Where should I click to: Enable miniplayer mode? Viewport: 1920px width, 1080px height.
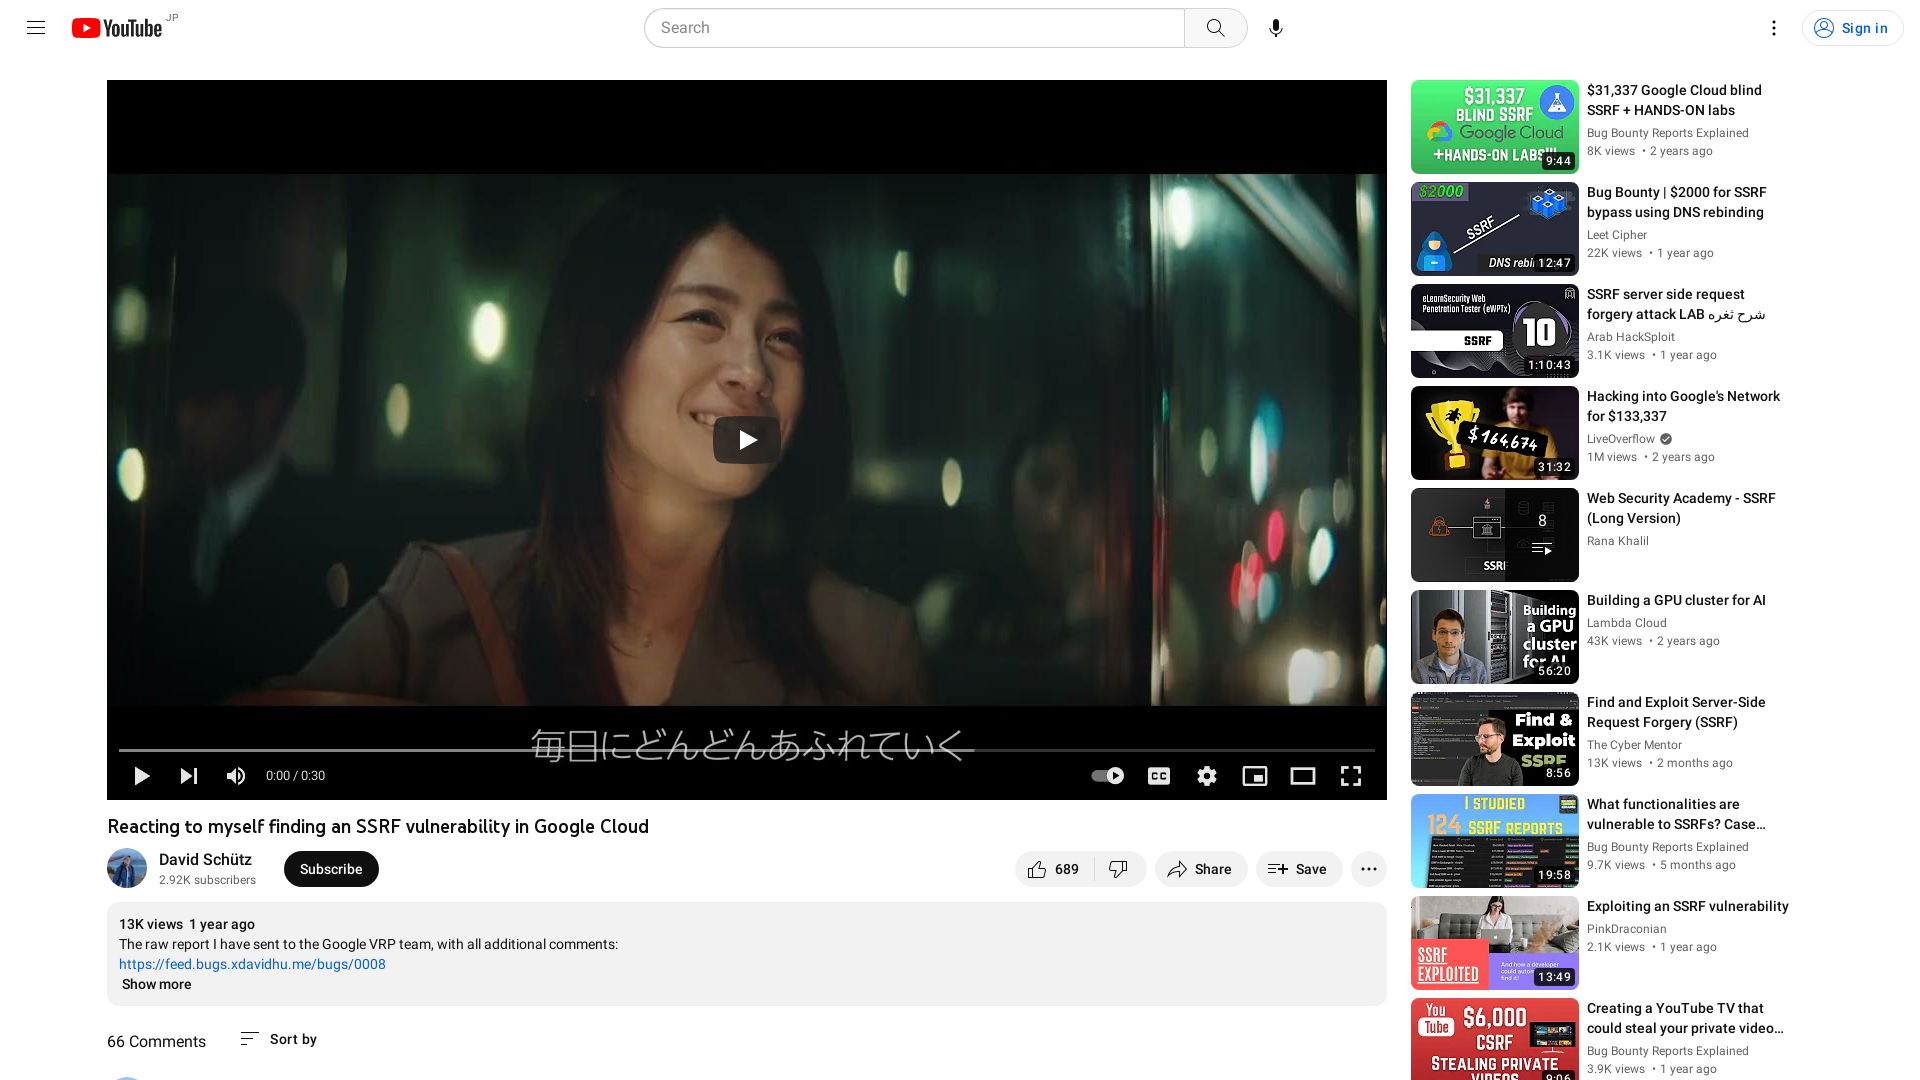click(x=1255, y=776)
